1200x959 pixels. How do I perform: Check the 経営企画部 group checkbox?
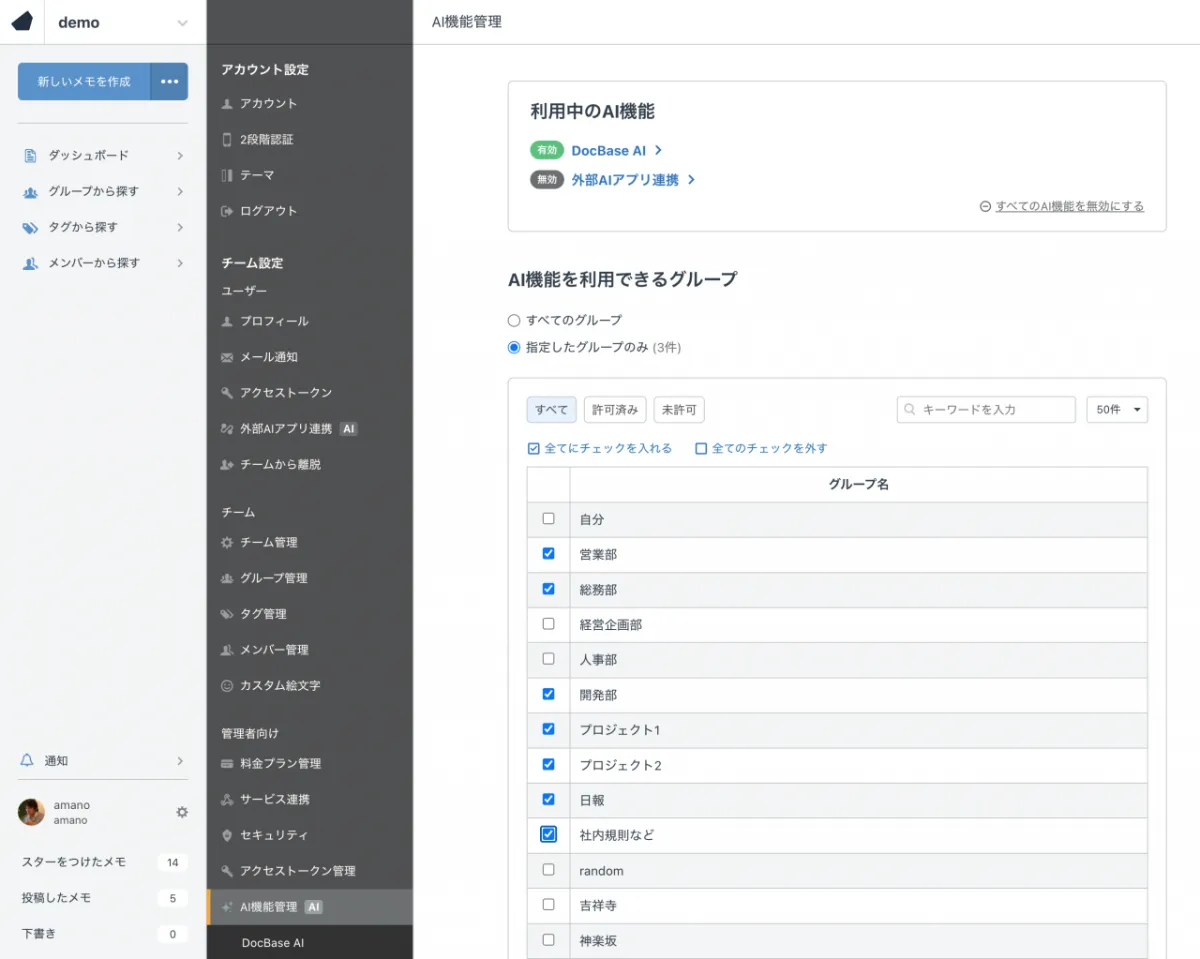pyautogui.click(x=548, y=624)
